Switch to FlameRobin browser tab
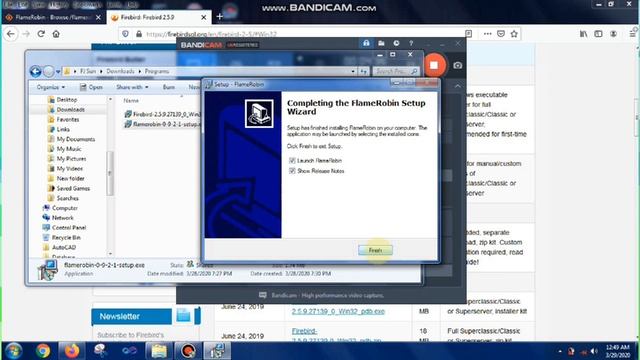The image size is (640, 360). point(53,18)
